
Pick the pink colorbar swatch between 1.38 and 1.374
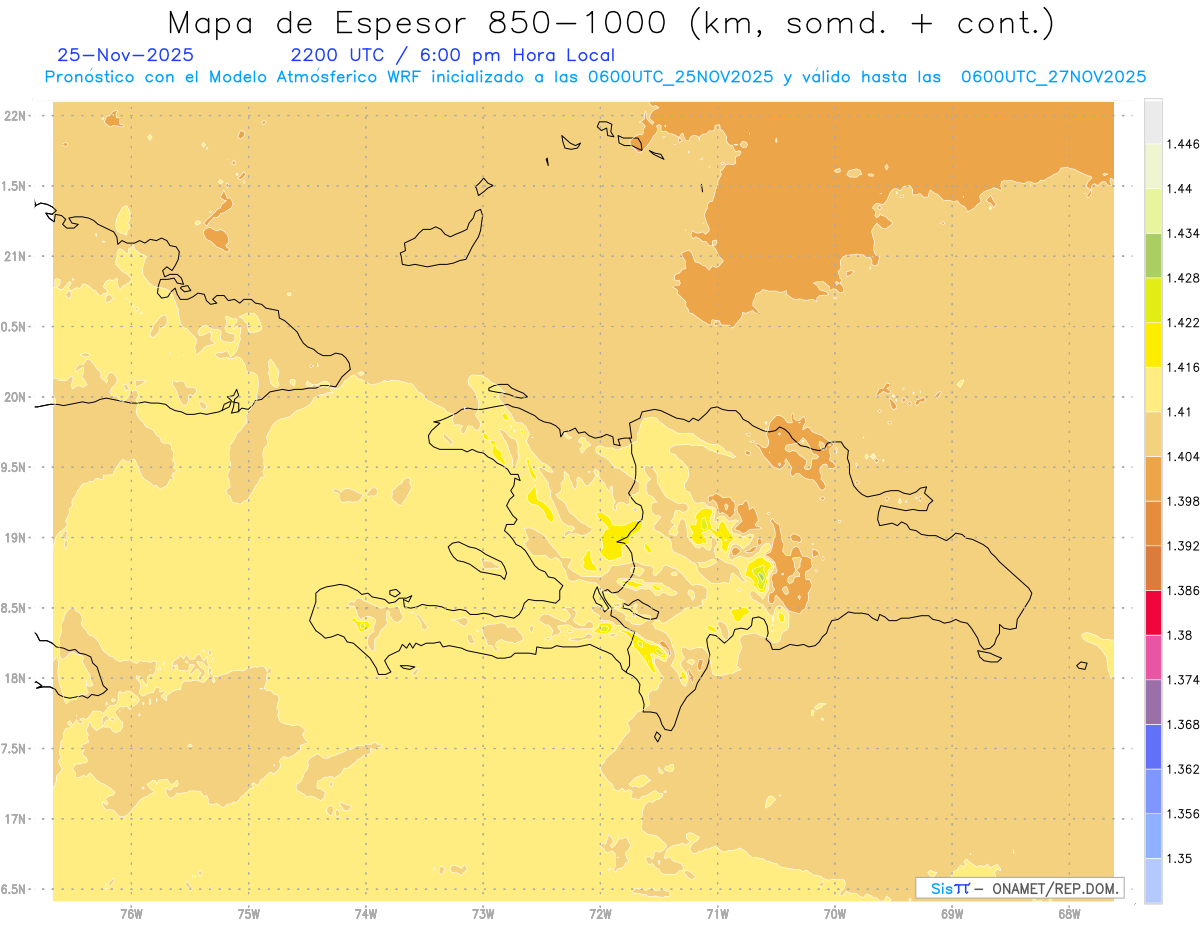[1153, 657]
